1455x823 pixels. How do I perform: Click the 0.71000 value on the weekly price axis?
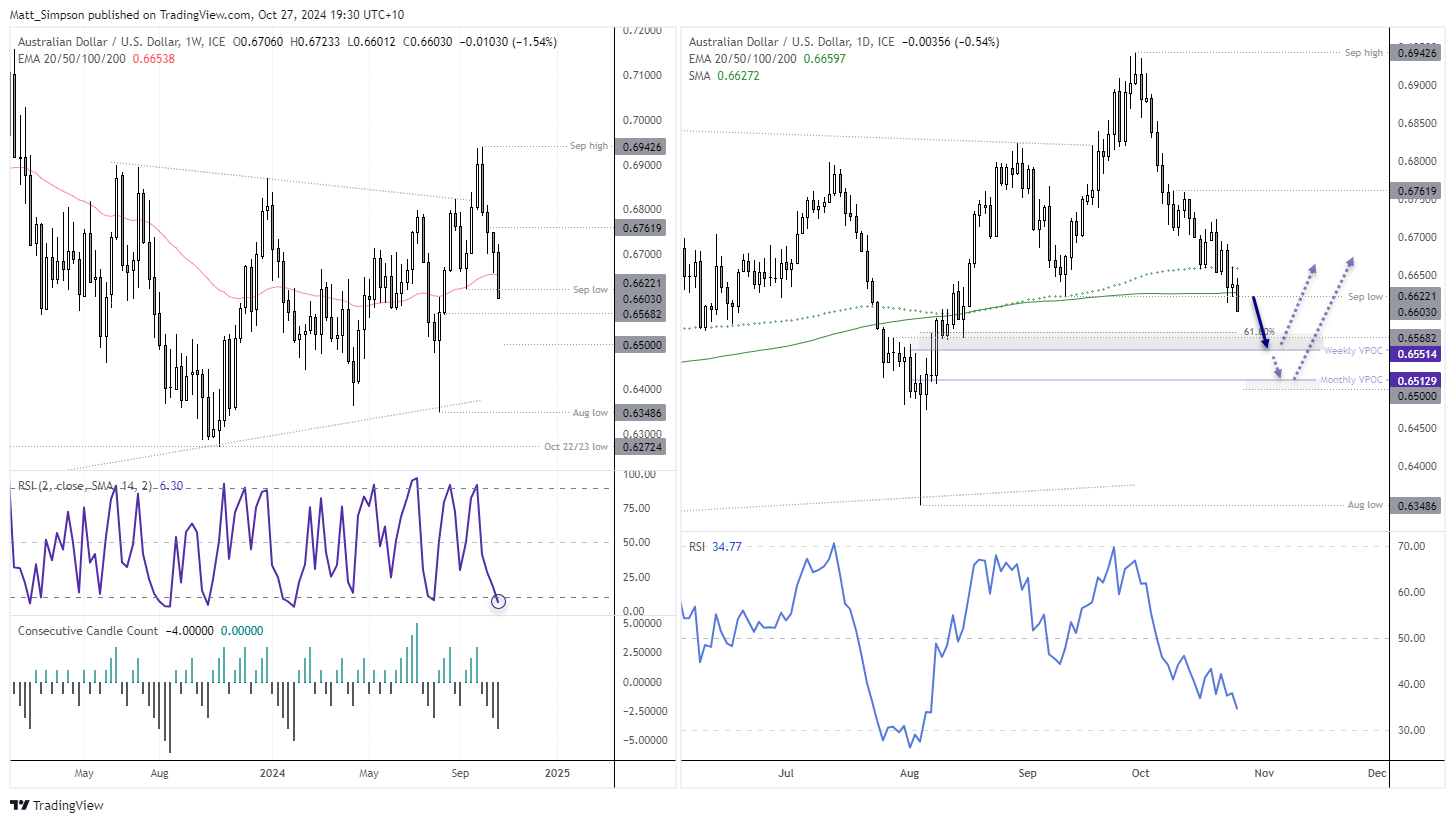pyautogui.click(x=642, y=75)
